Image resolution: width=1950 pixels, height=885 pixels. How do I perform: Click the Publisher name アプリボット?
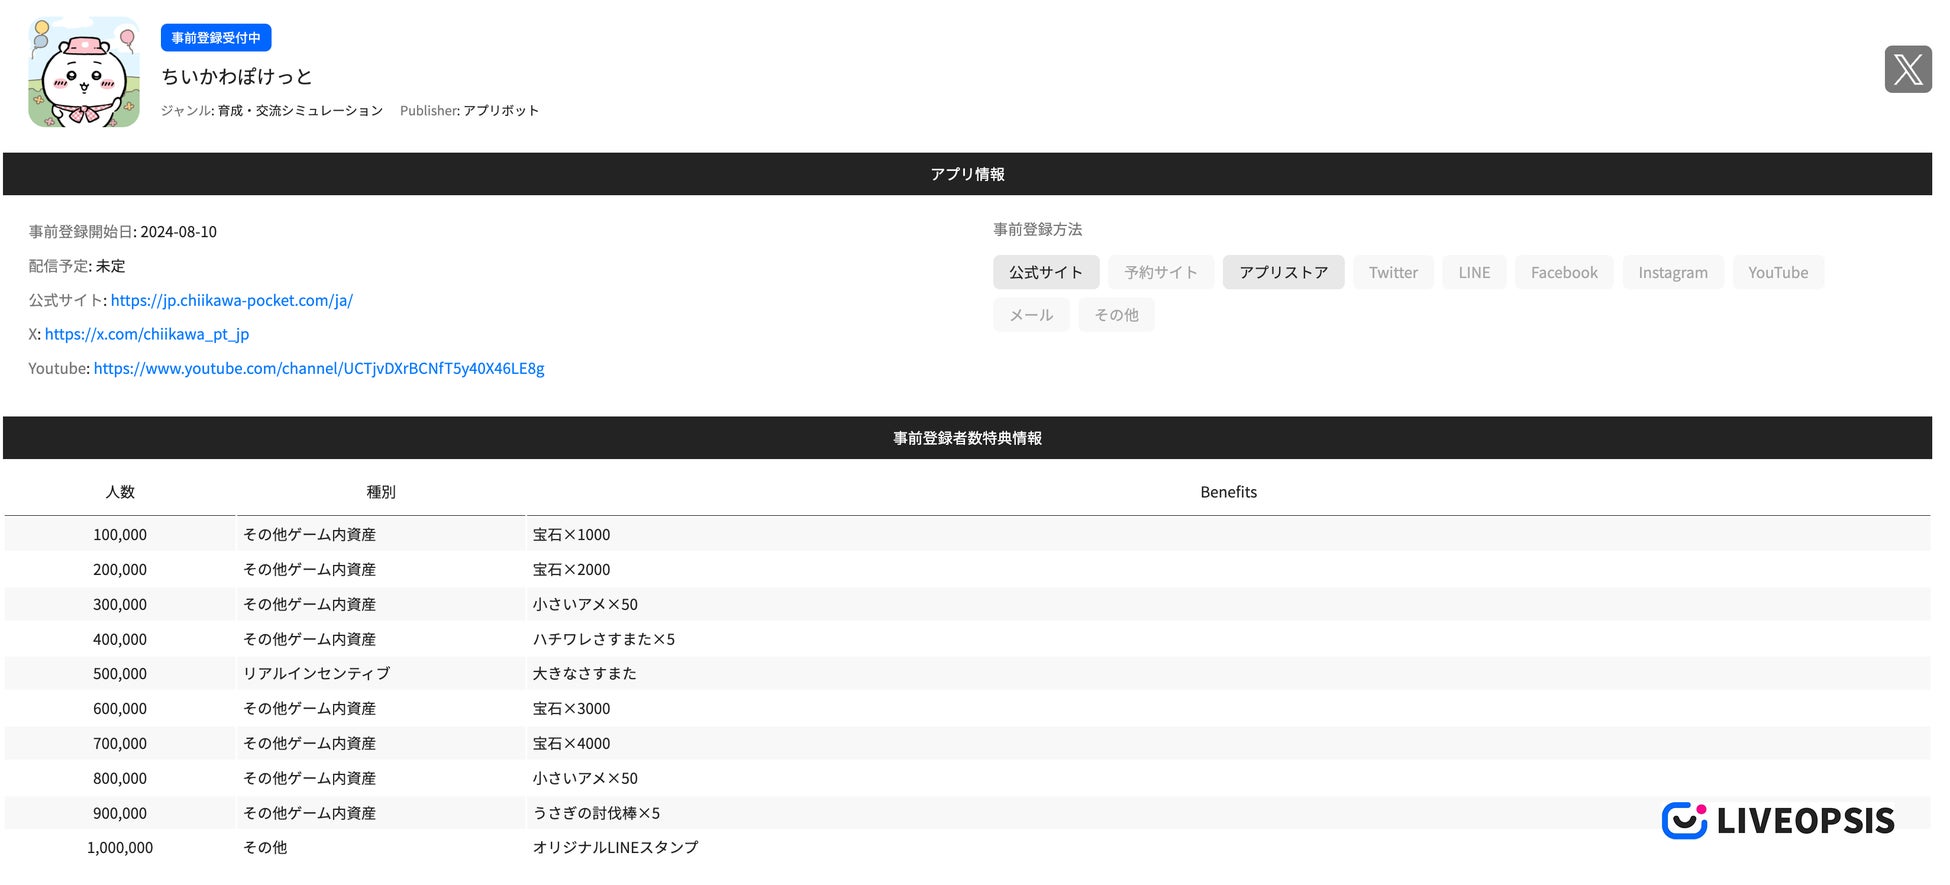[501, 110]
